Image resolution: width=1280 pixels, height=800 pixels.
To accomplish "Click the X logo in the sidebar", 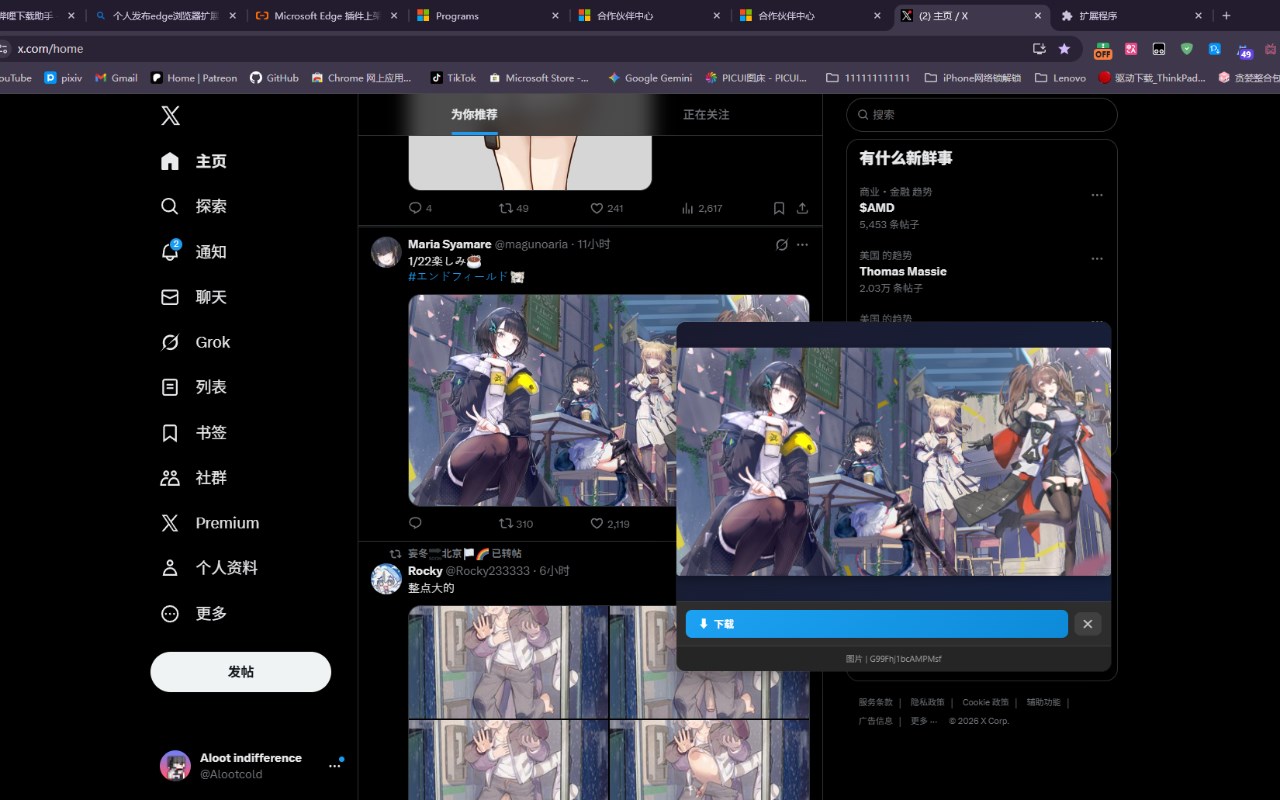I will (x=170, y=116).
